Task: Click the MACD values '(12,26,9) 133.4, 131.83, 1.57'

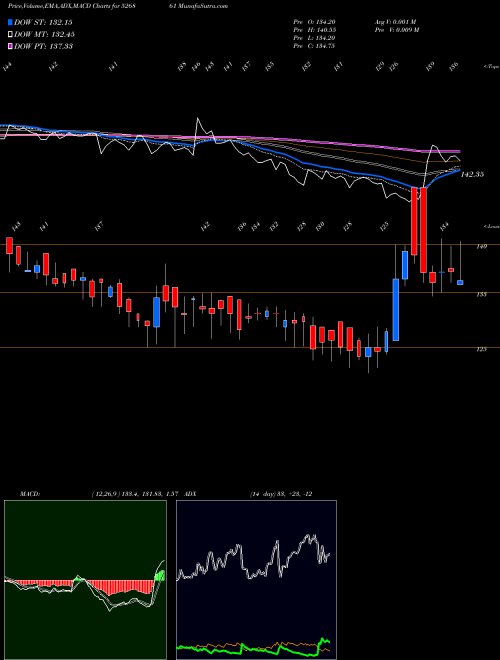Action: pos(135,493)
